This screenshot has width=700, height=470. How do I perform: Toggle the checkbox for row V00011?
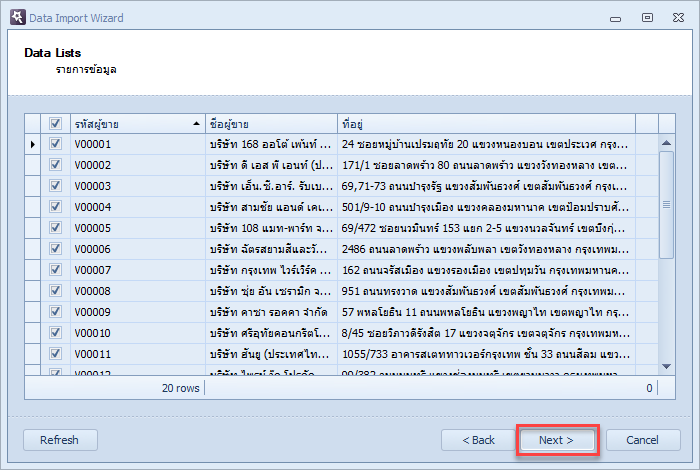pos(55,354)
